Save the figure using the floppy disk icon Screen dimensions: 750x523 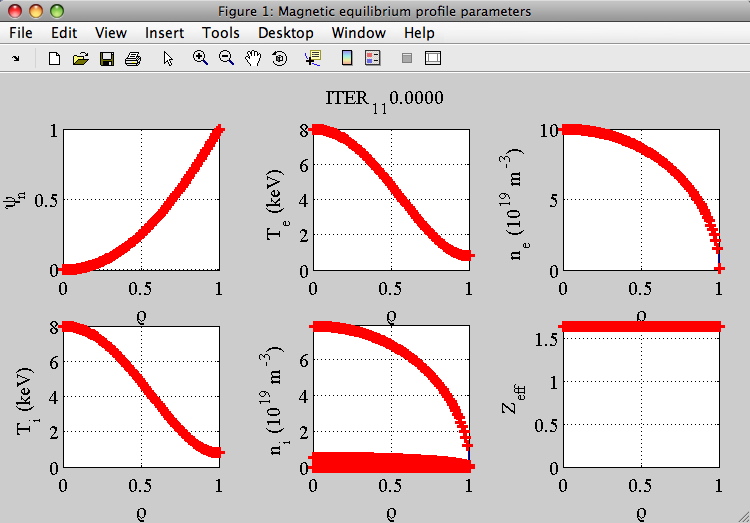point(107,59)
